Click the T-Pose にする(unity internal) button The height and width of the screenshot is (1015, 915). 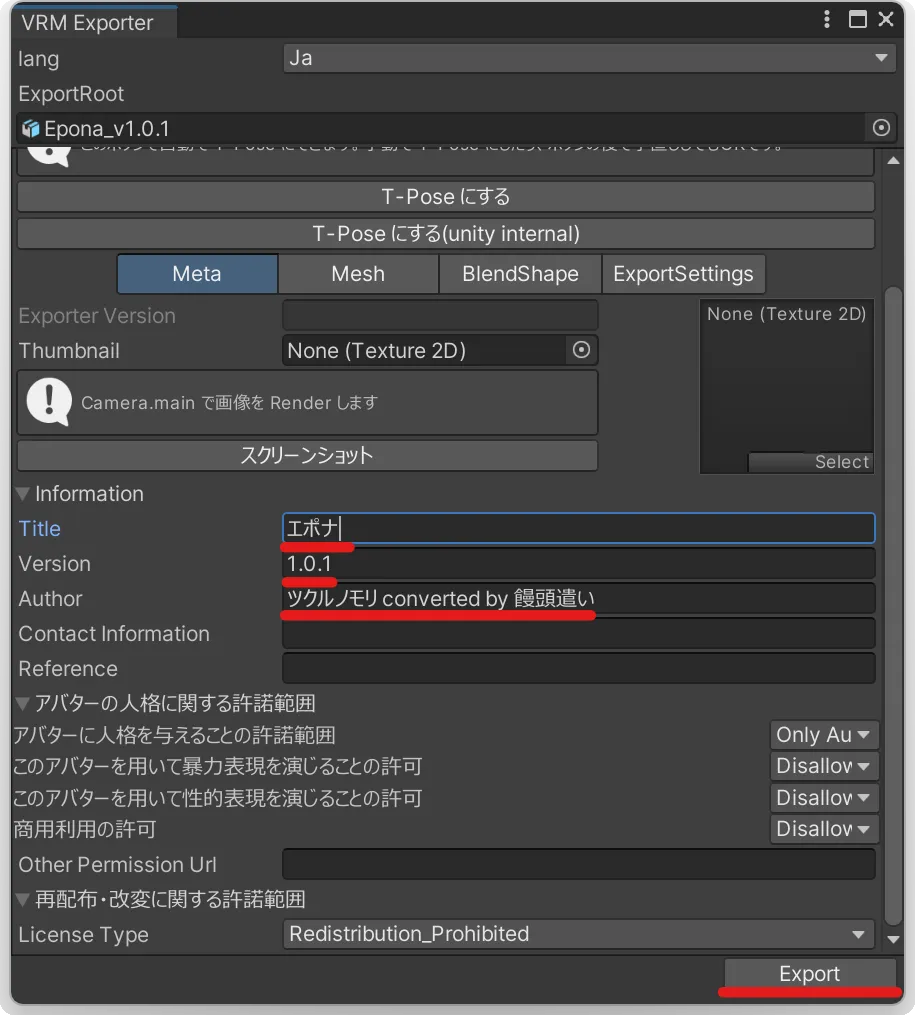(445, 234)
